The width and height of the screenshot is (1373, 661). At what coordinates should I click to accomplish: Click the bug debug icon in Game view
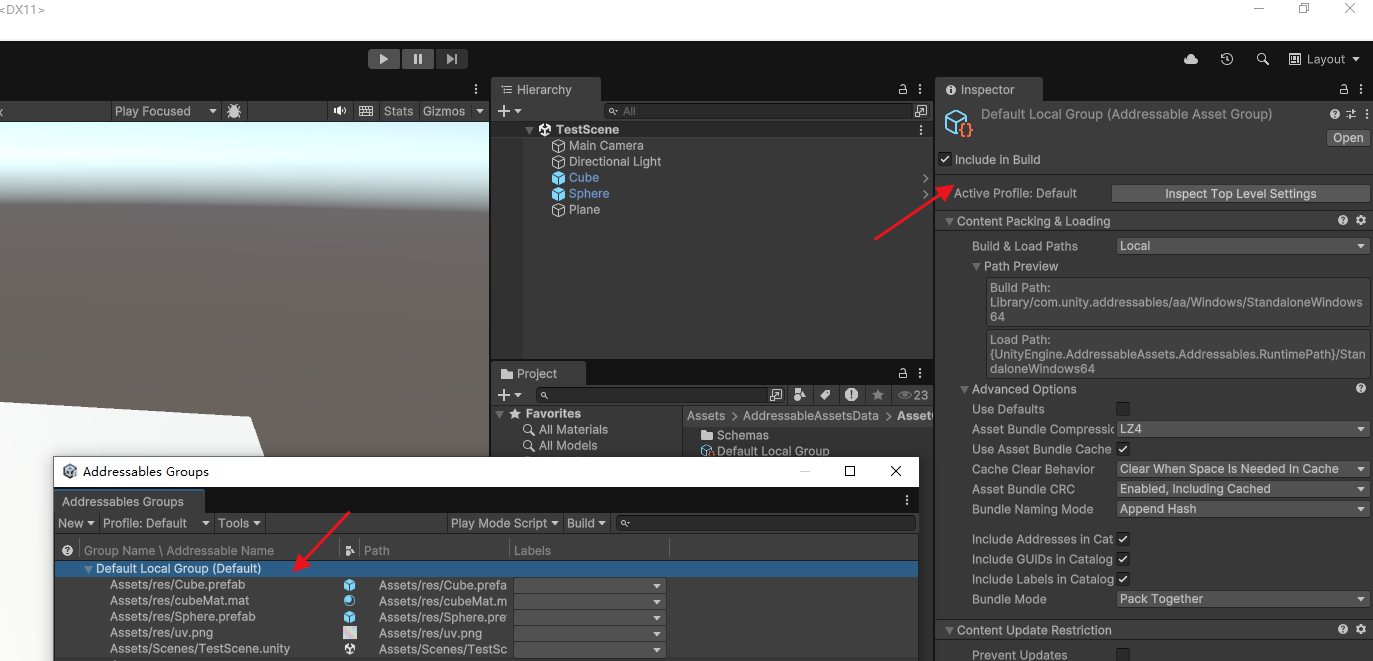point(234,111)
